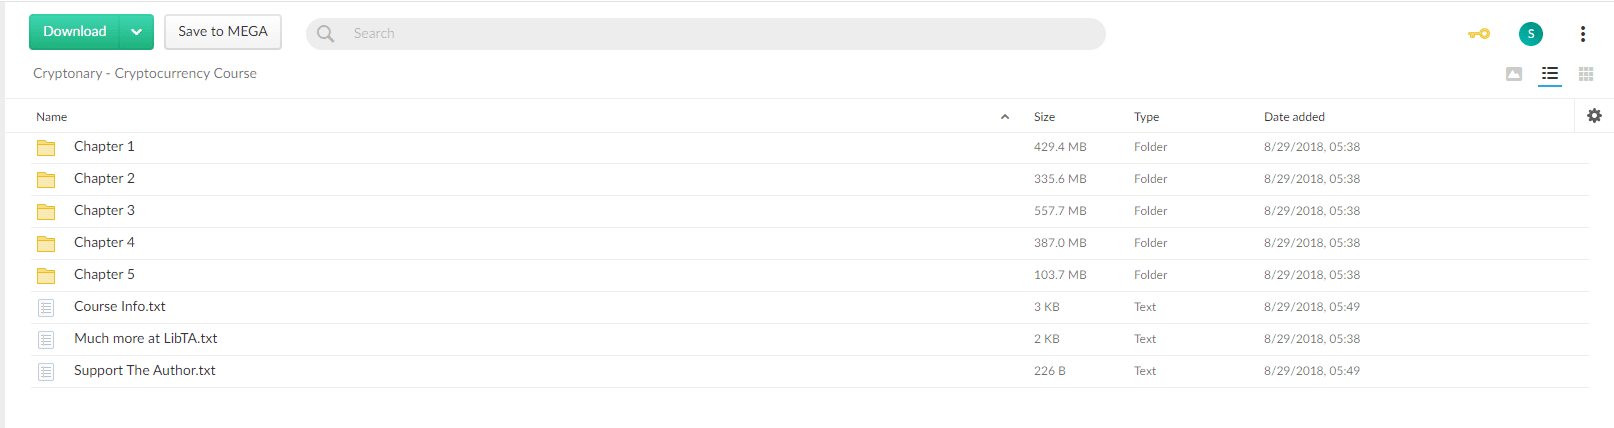Screen dimensions: 1614x428
Task: Sort files by Date added column
Action: coord(1294,117)
